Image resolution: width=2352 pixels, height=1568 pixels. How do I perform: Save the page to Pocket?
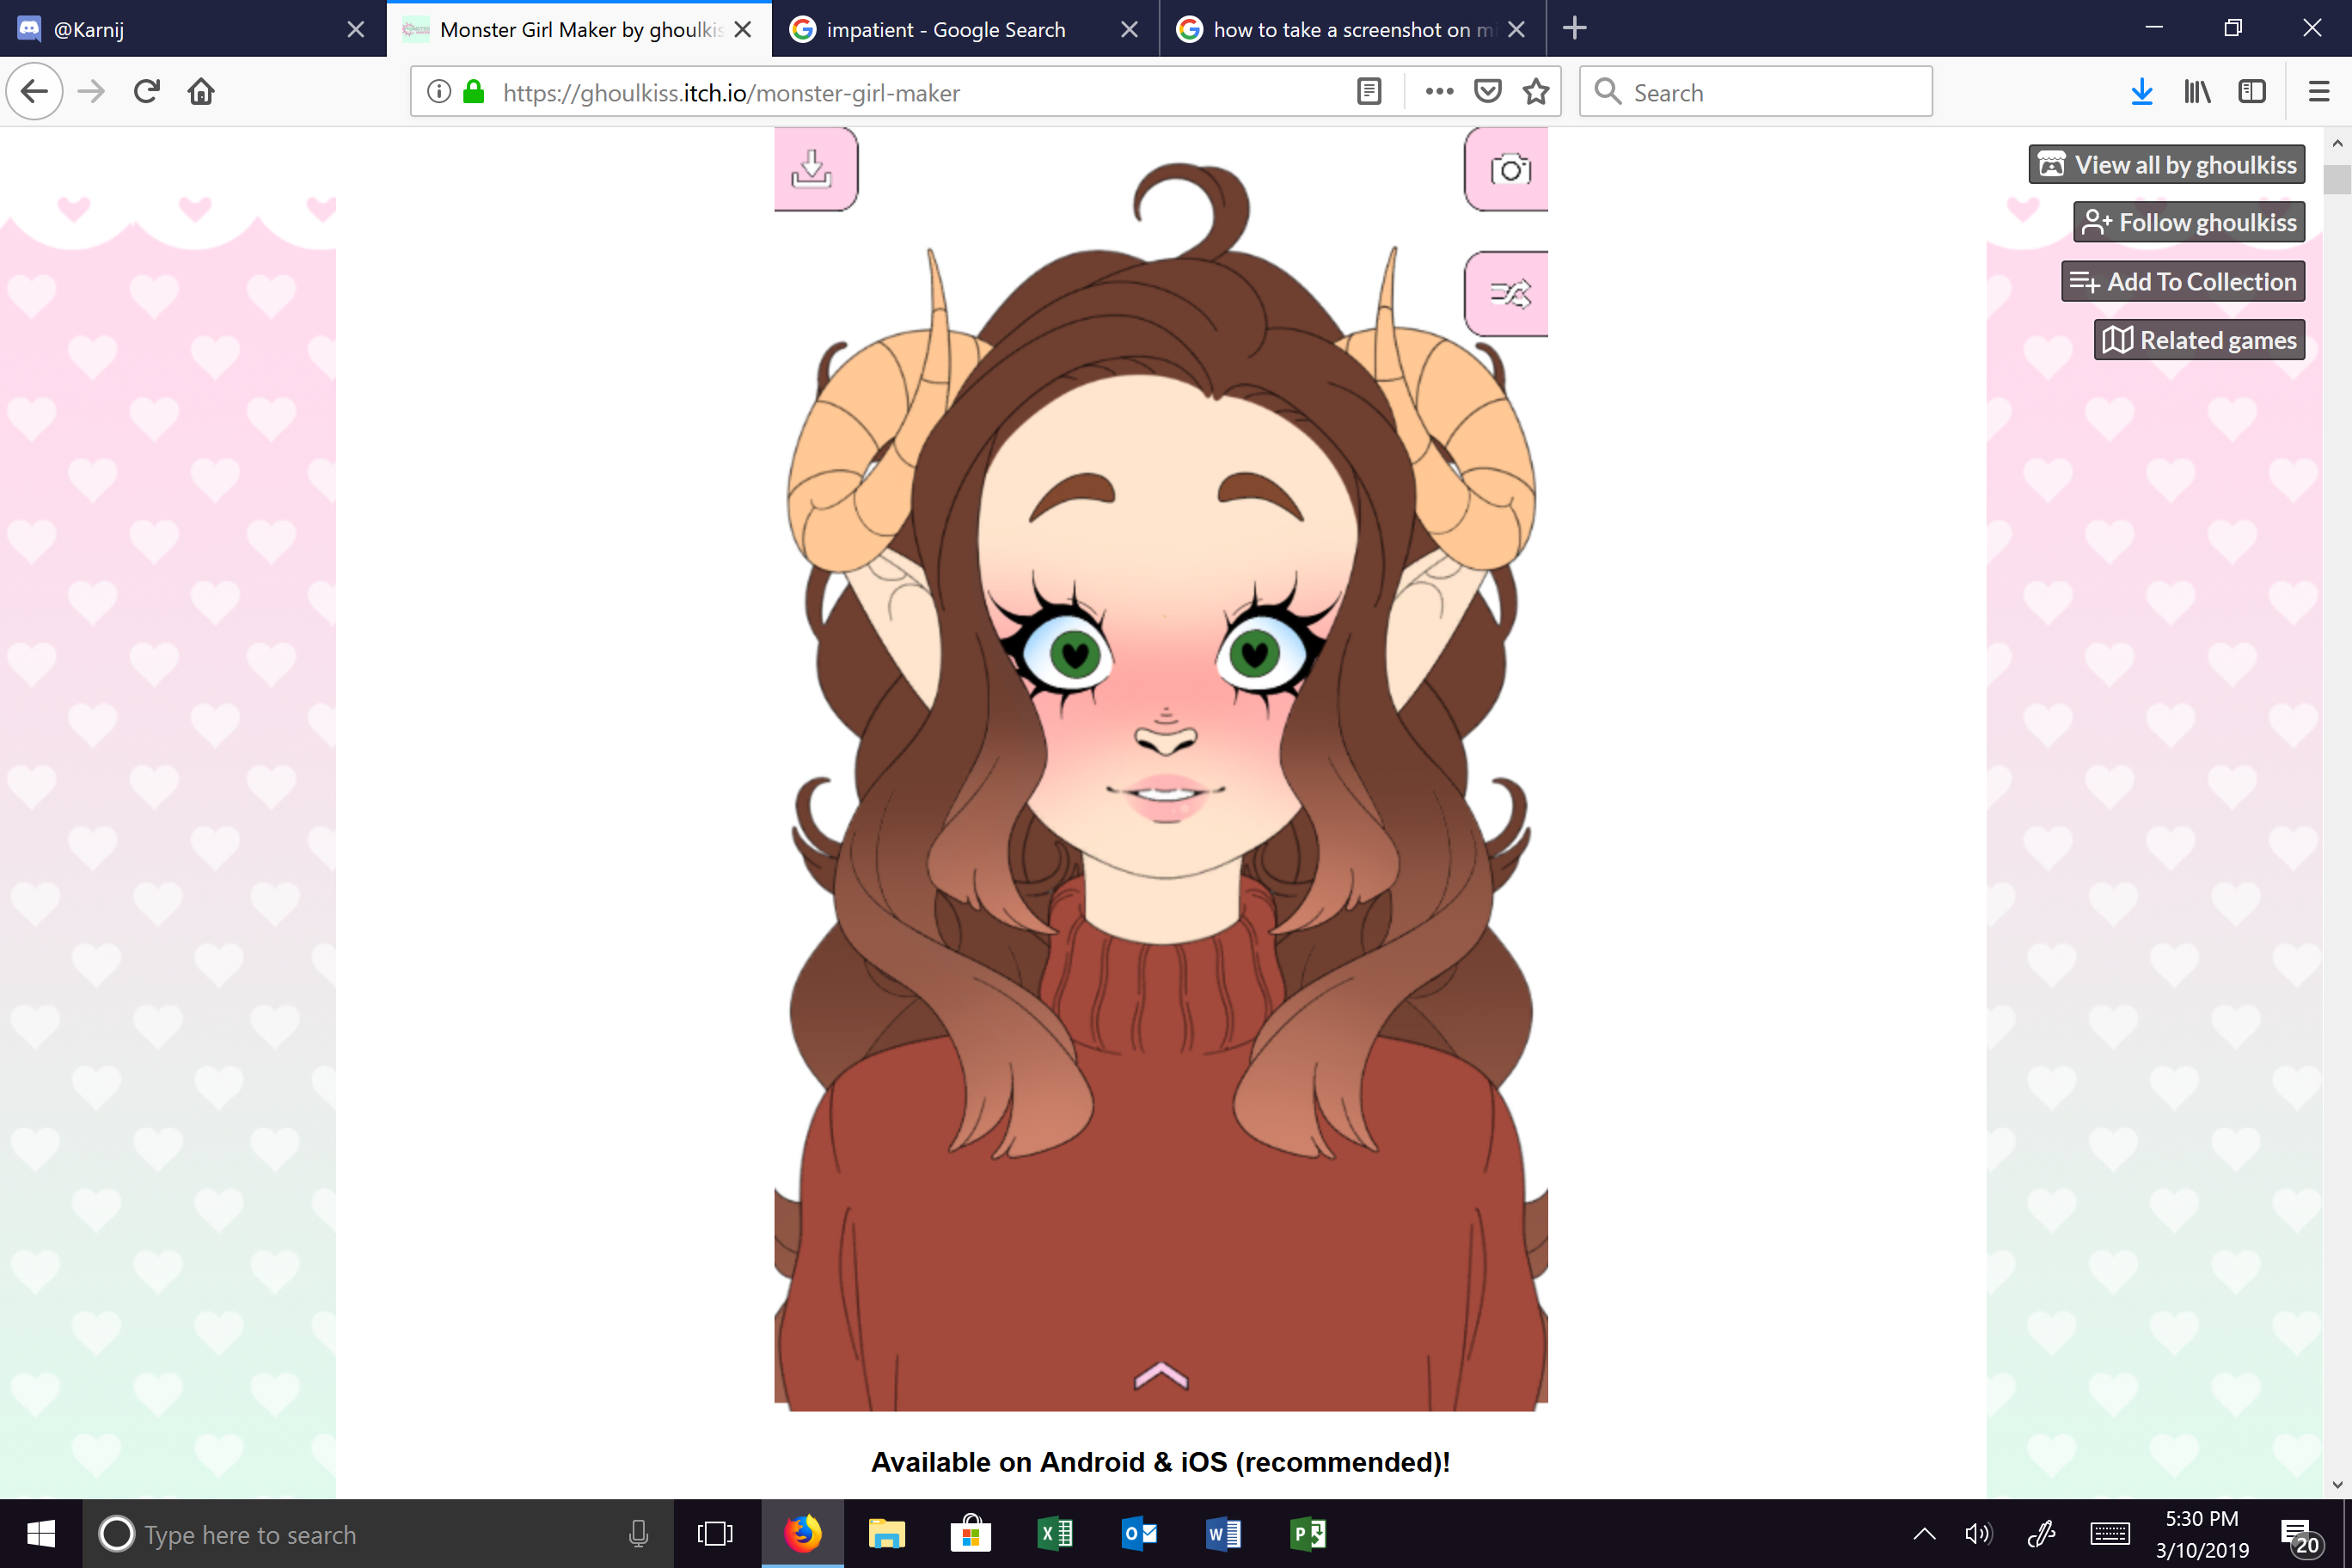click(x=1487, y=91)
